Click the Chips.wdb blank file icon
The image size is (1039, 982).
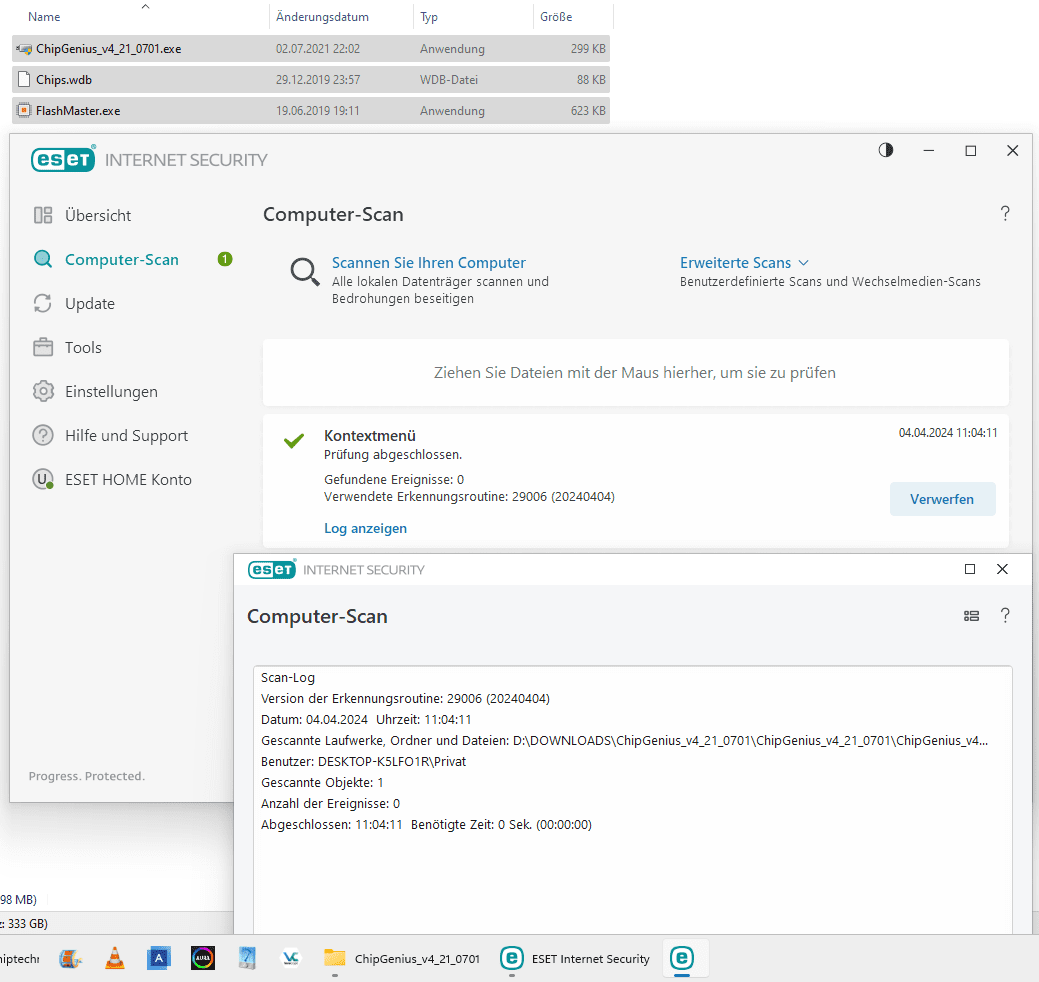[x=24, y=80]
